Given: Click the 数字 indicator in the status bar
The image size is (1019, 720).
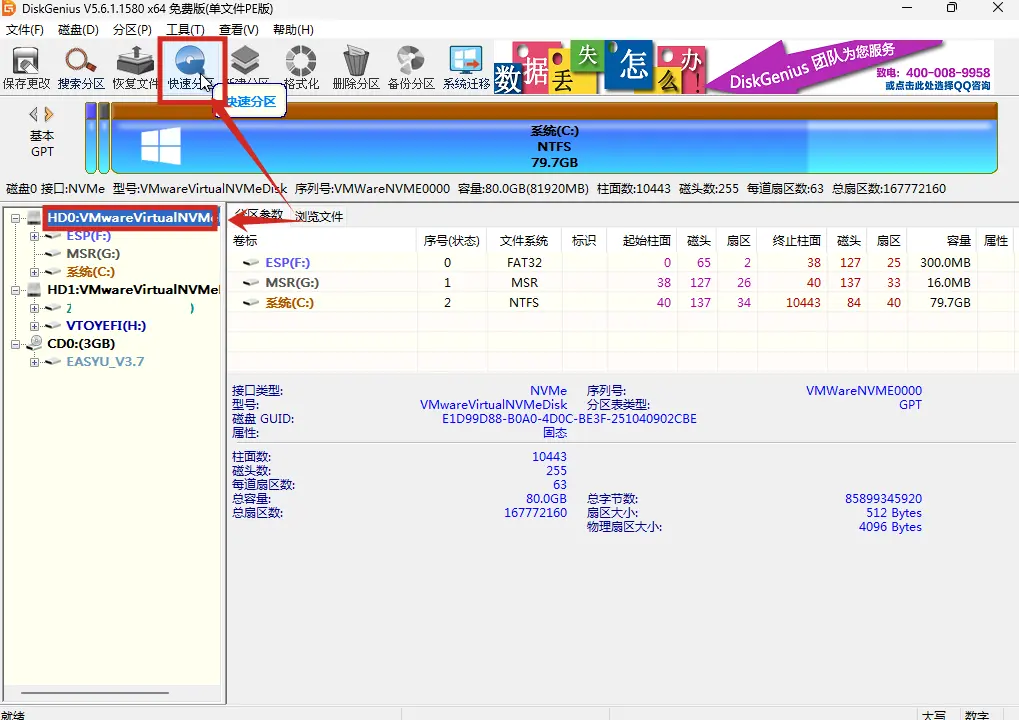Looking at the screenshot, I should click(977, 715).
